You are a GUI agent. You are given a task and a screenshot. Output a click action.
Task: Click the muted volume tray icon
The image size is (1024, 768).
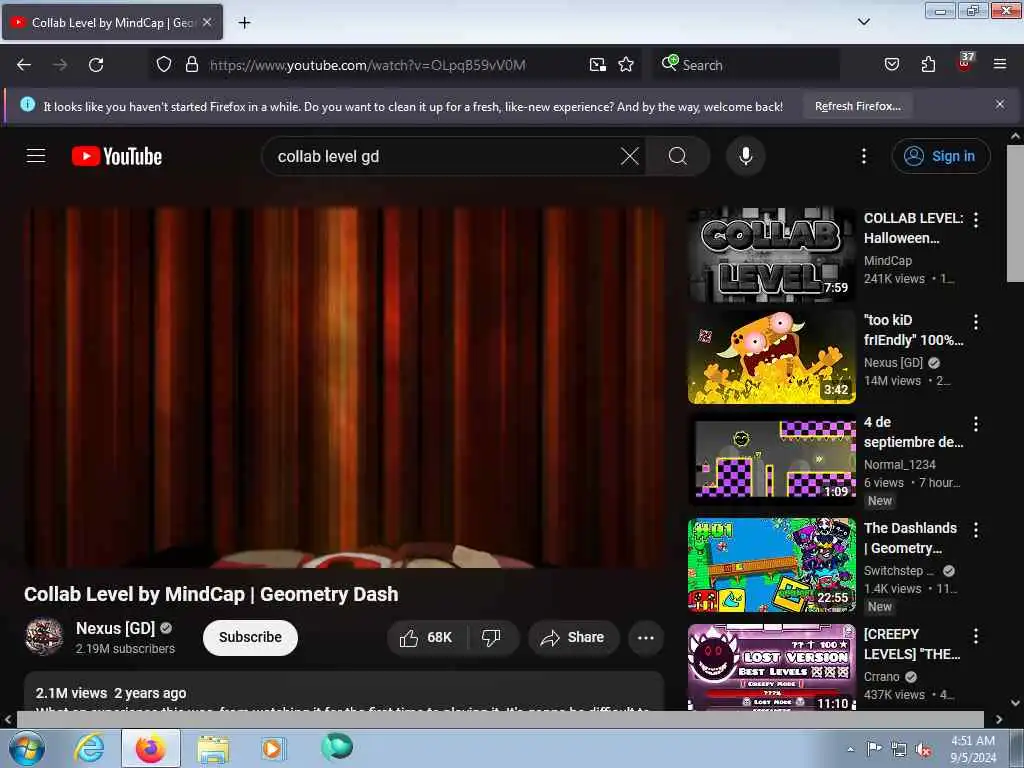coord(923,750)
